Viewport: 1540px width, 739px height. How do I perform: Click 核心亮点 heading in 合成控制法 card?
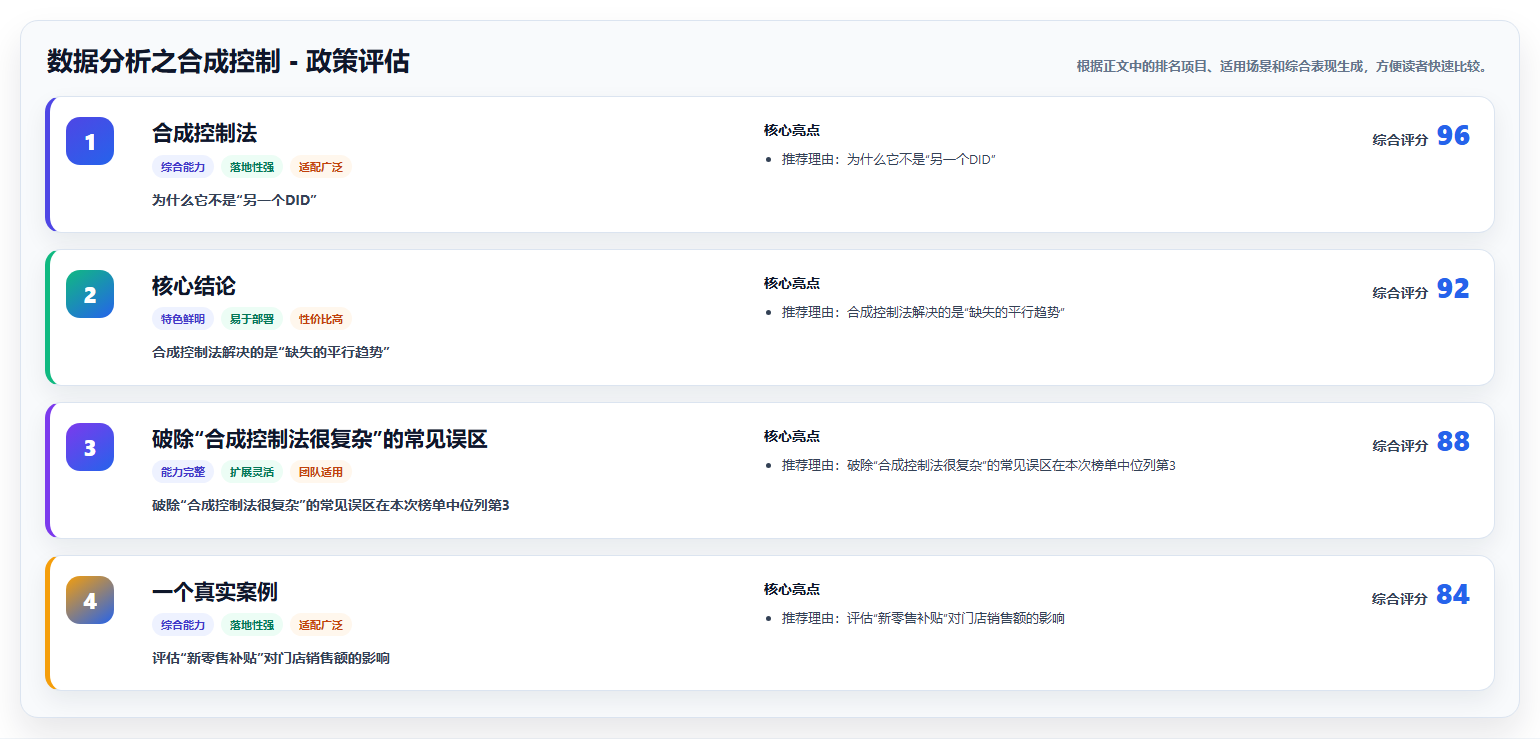(x=792, y=131)
